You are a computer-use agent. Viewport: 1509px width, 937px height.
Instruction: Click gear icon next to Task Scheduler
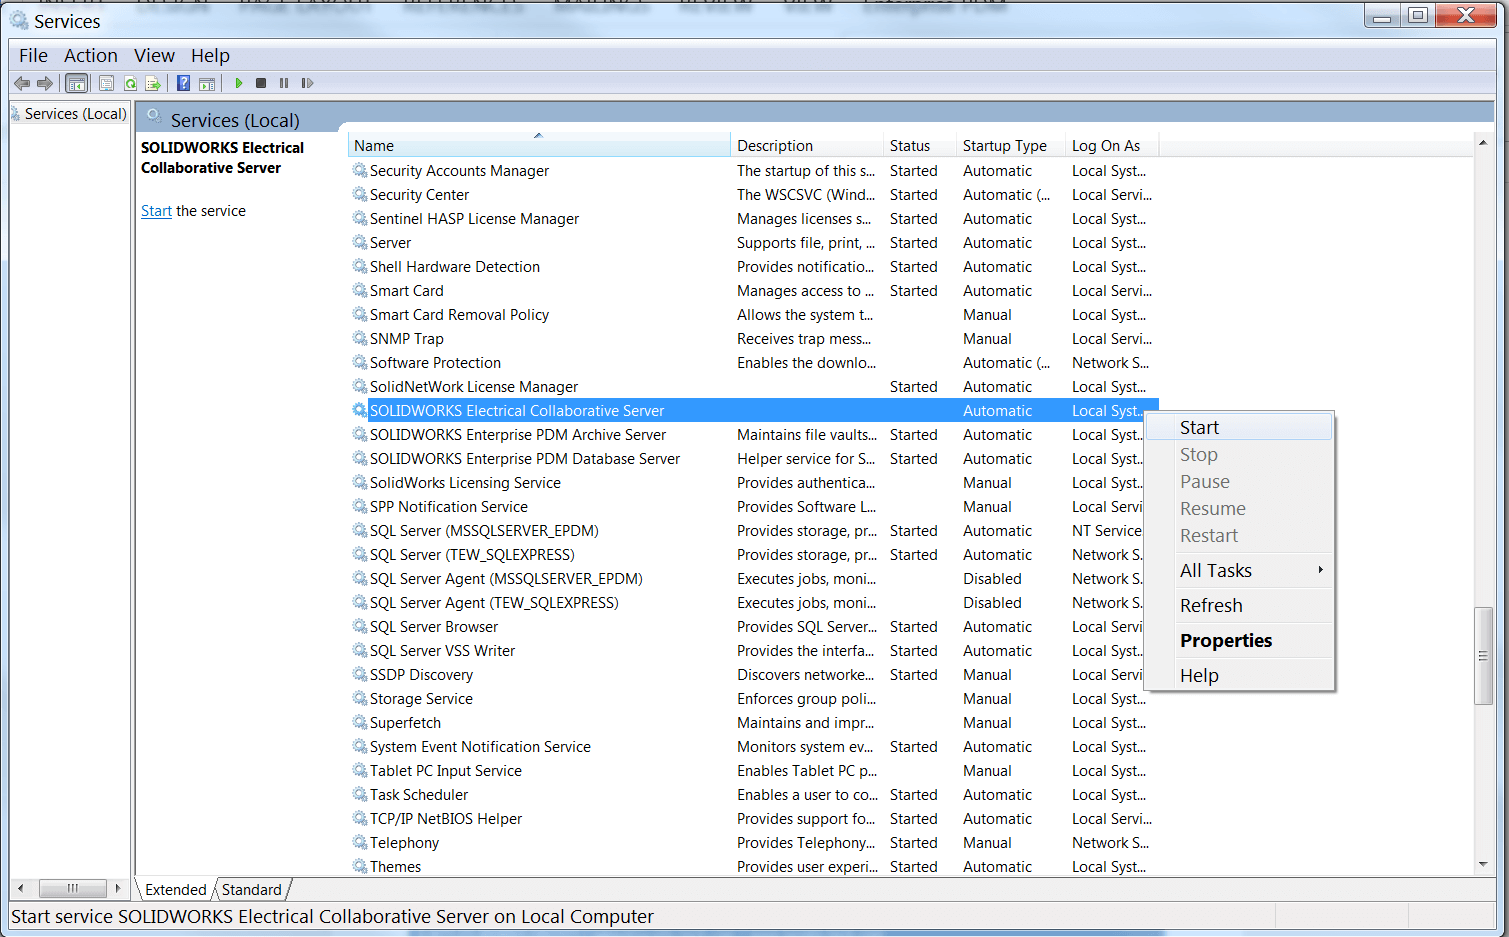click(x=360, y=794)
